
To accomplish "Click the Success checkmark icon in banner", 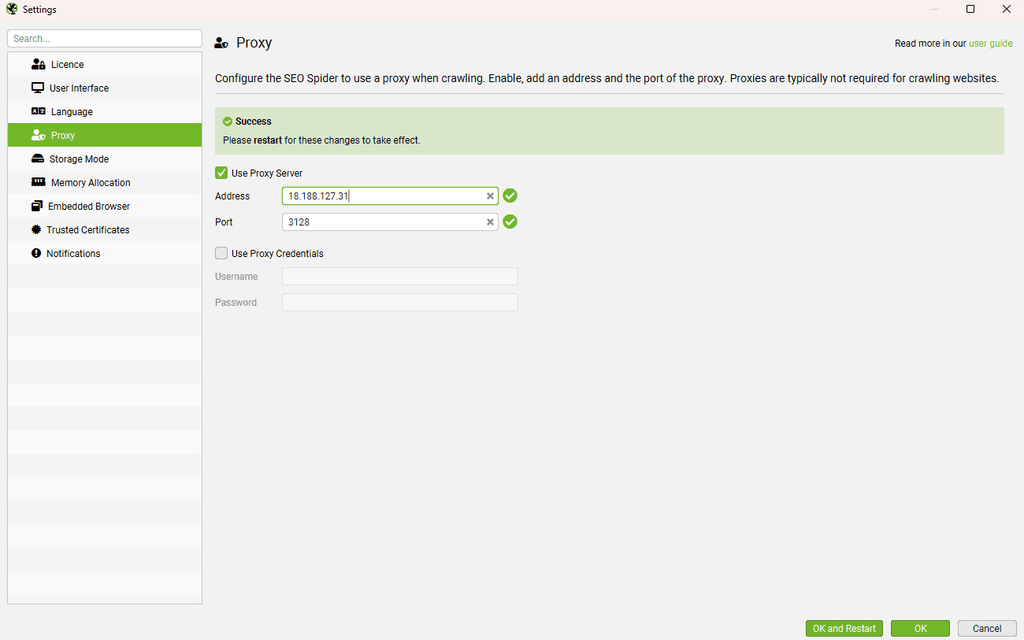I will 227,121.
